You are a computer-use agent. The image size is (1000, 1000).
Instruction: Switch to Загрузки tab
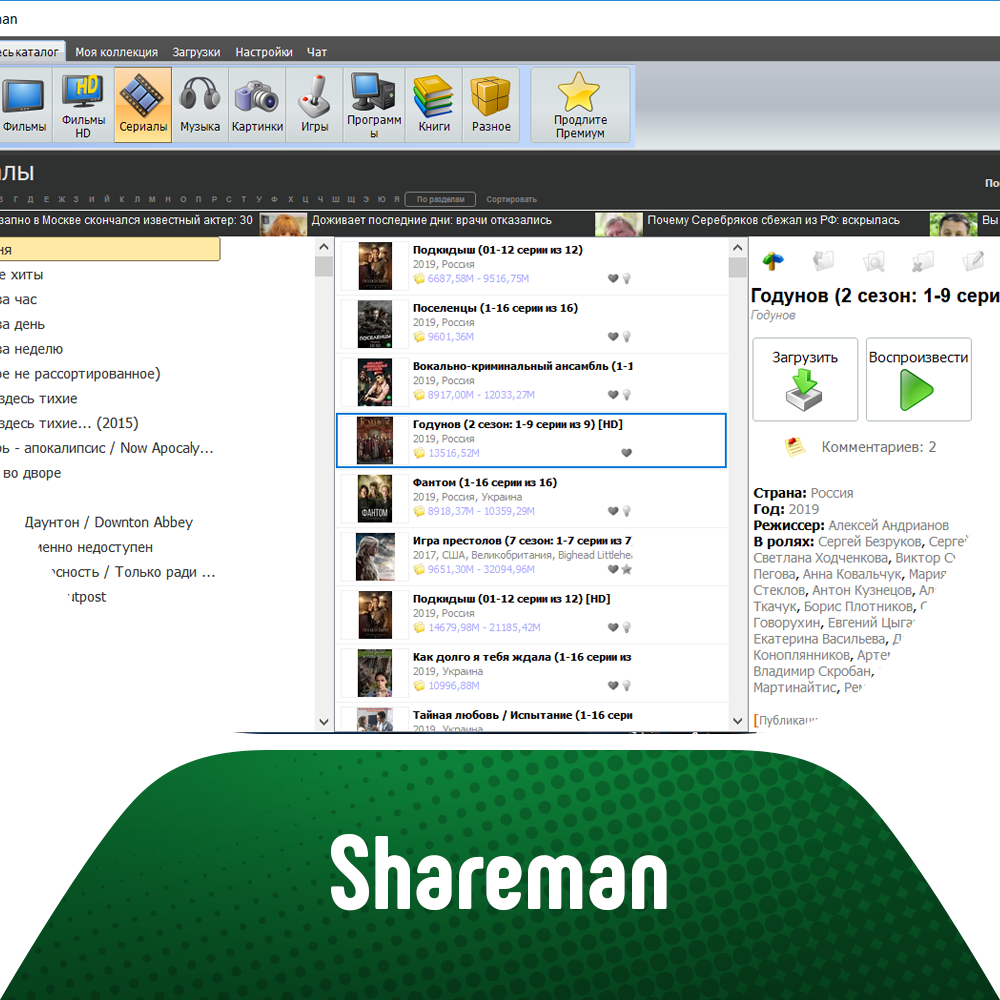[196, 52]
